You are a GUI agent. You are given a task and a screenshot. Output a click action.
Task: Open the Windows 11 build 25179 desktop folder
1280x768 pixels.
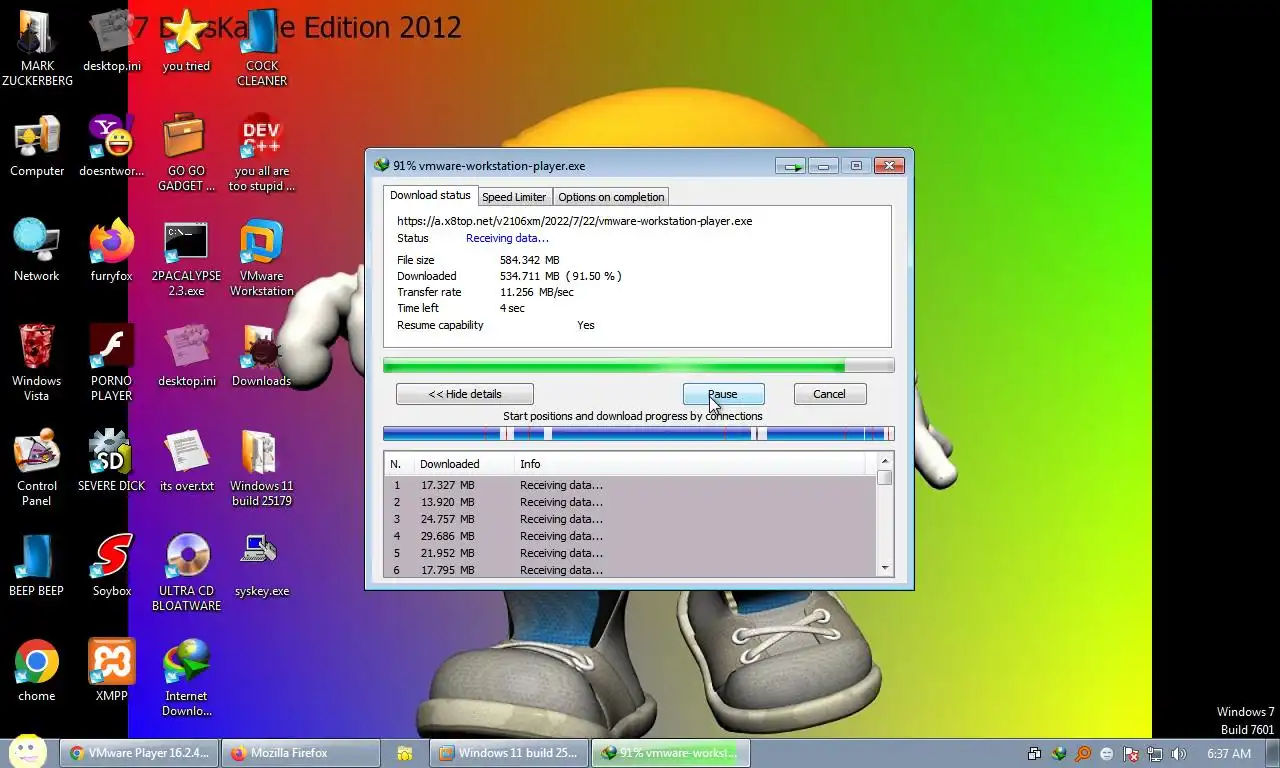262,468
